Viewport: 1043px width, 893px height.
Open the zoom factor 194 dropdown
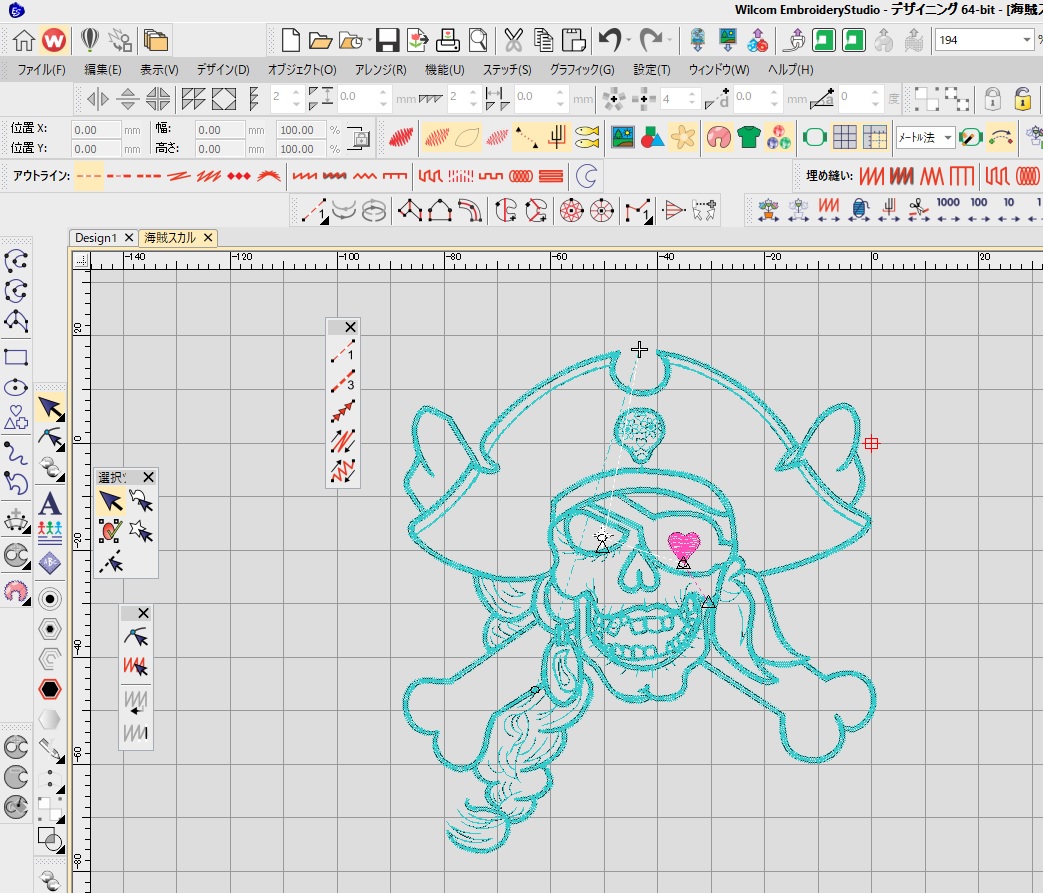pos(1026,41)
